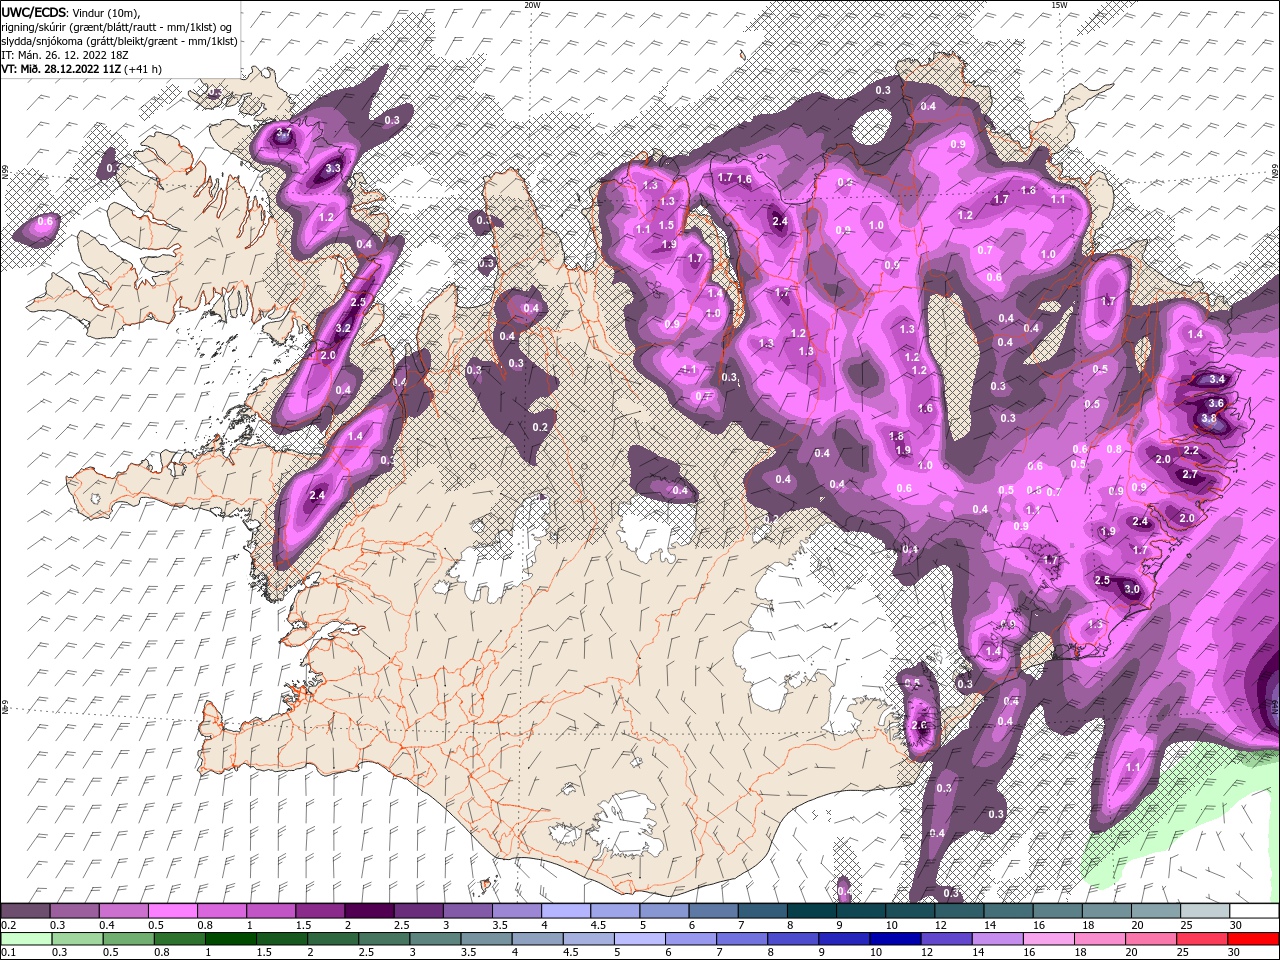Click the "2.6" snowfall value on the map
Screen dimensions: 1280x960
tap(920, 726)
